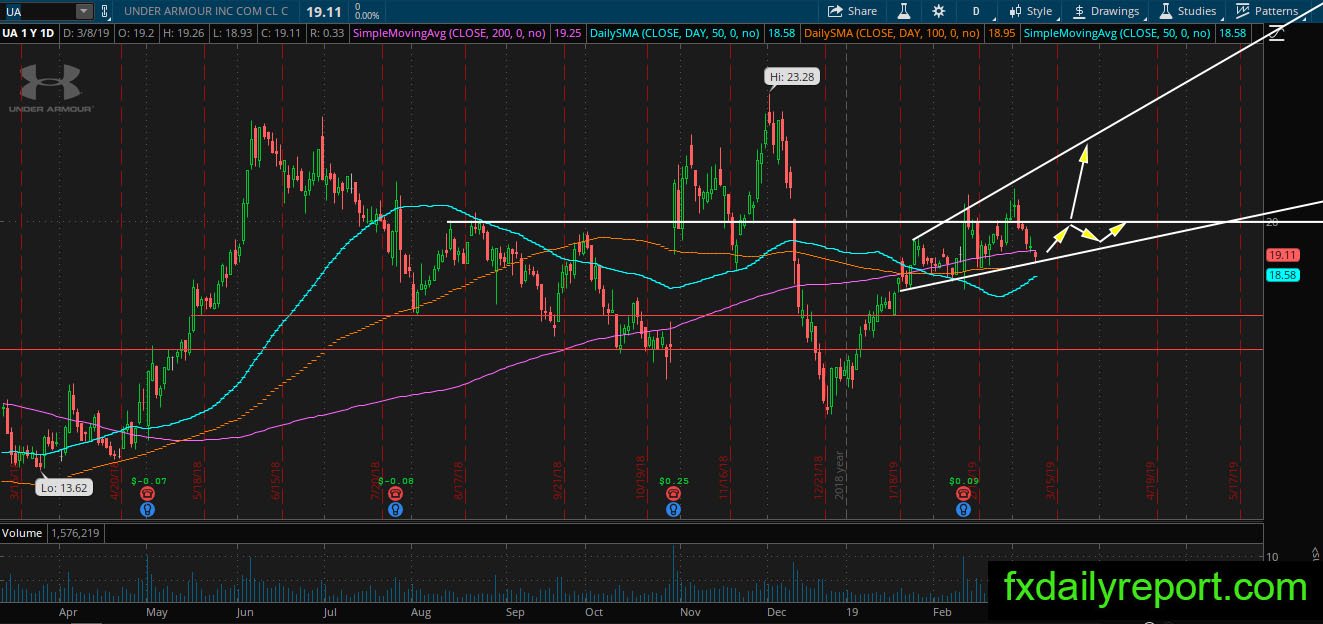Click the 18.58 moving average axis tag
Screen dimensions: 1323x624
[x=1282, y=274]
